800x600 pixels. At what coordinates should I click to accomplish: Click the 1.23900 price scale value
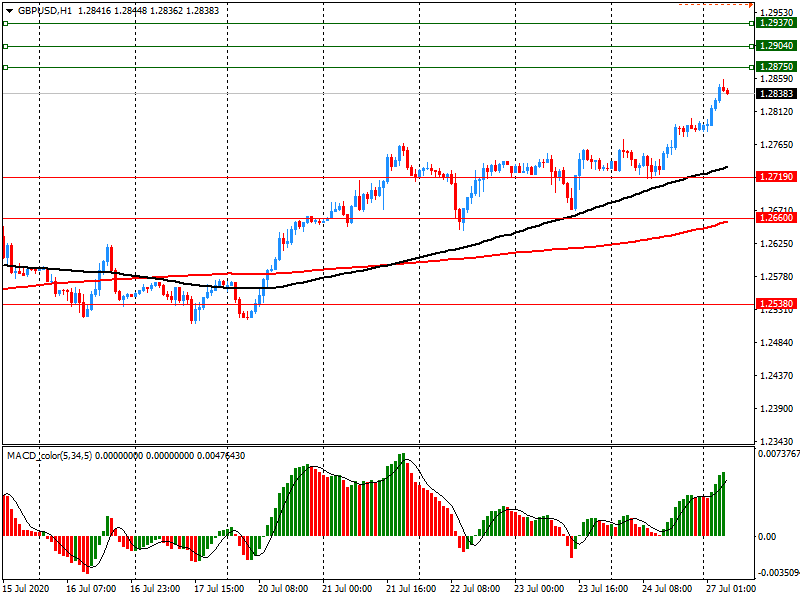777,409
